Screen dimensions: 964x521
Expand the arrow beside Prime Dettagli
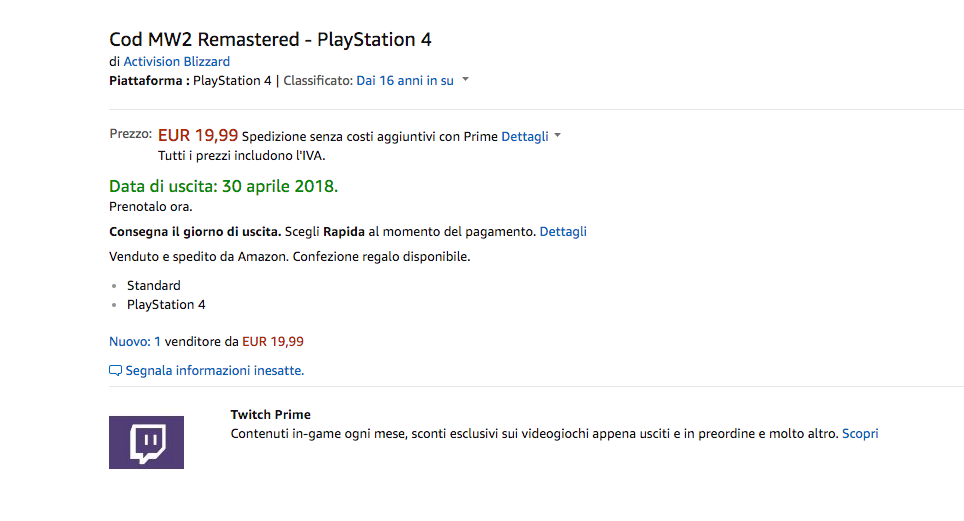pos(558,136)
